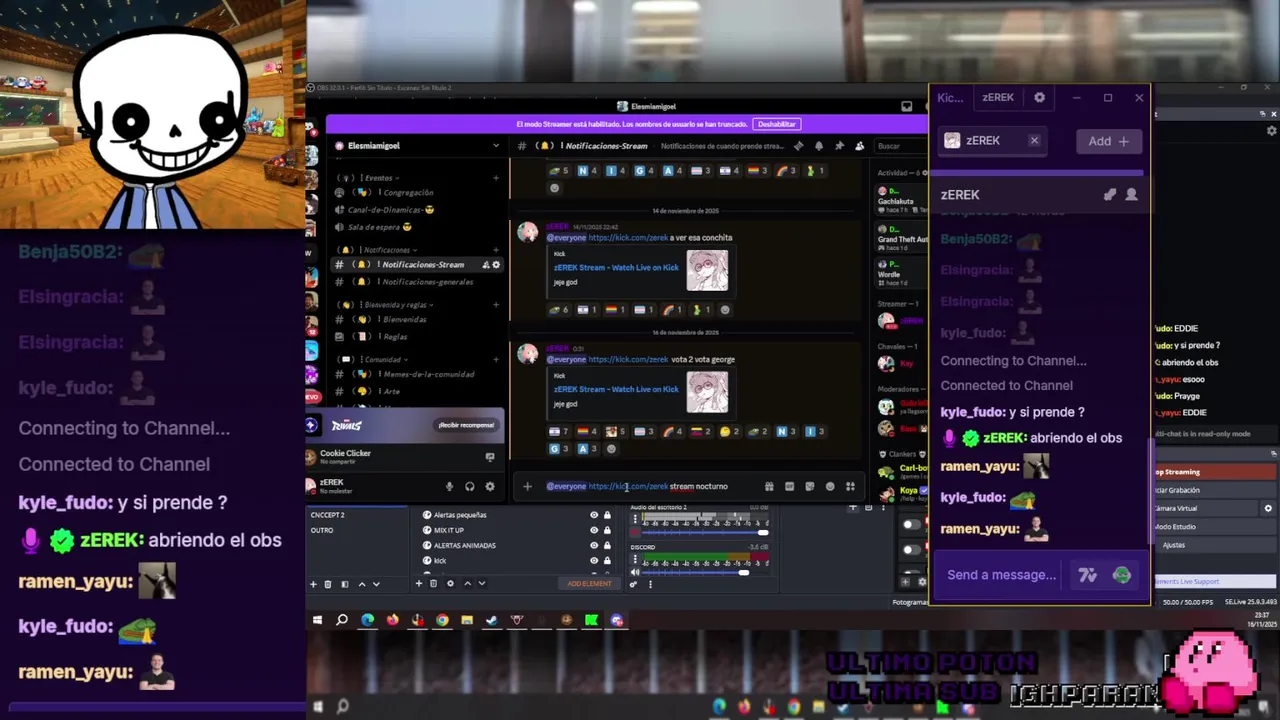
Task: Hide the ALERTAS ANIMADAS source in OBS
Action: [x=594, y=545]
